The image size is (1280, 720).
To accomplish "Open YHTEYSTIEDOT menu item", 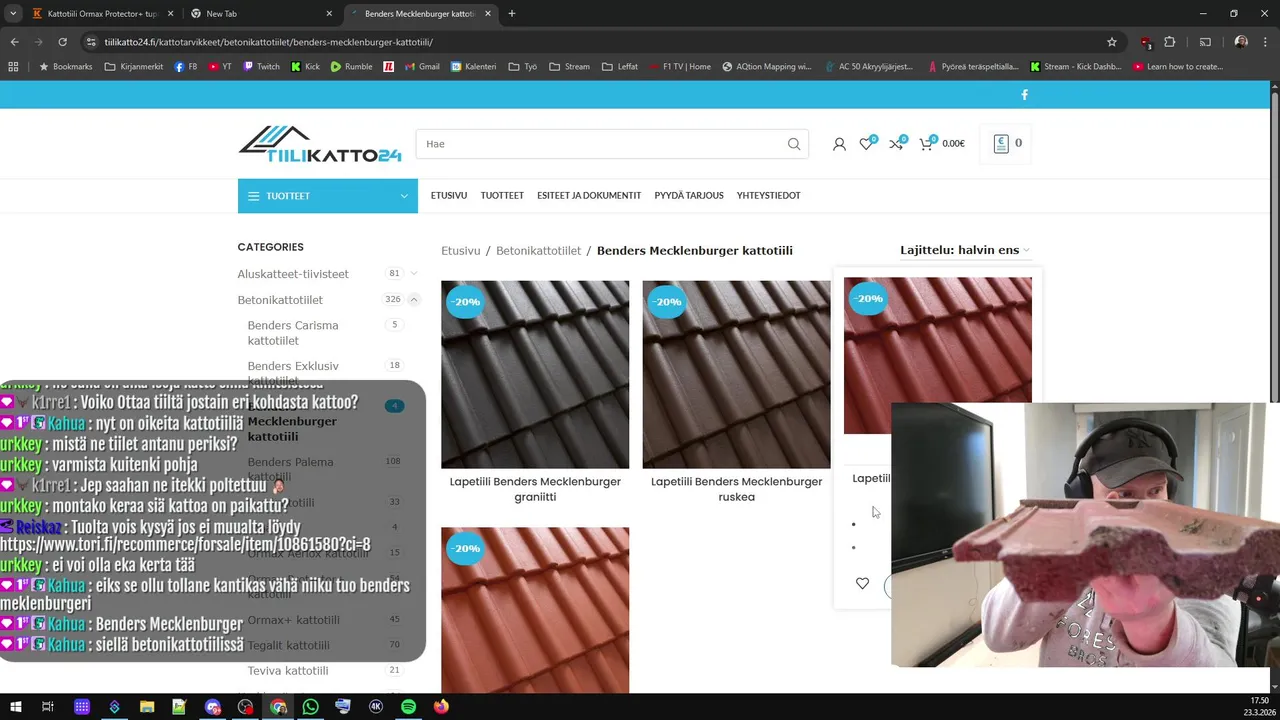I will click(x=769, y=196).
